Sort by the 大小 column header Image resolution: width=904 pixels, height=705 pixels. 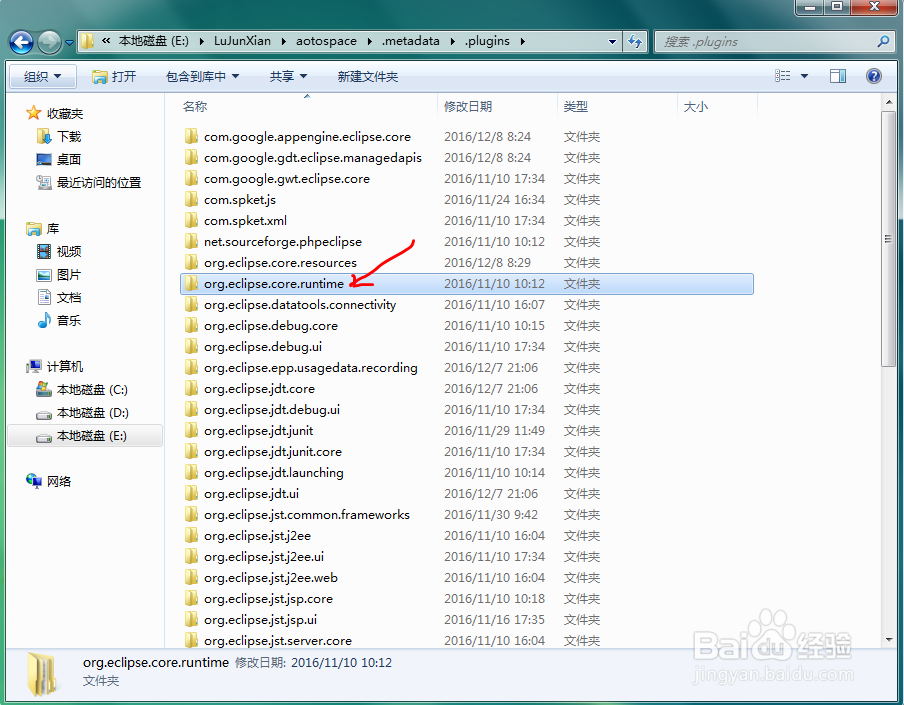click(695, 107)
